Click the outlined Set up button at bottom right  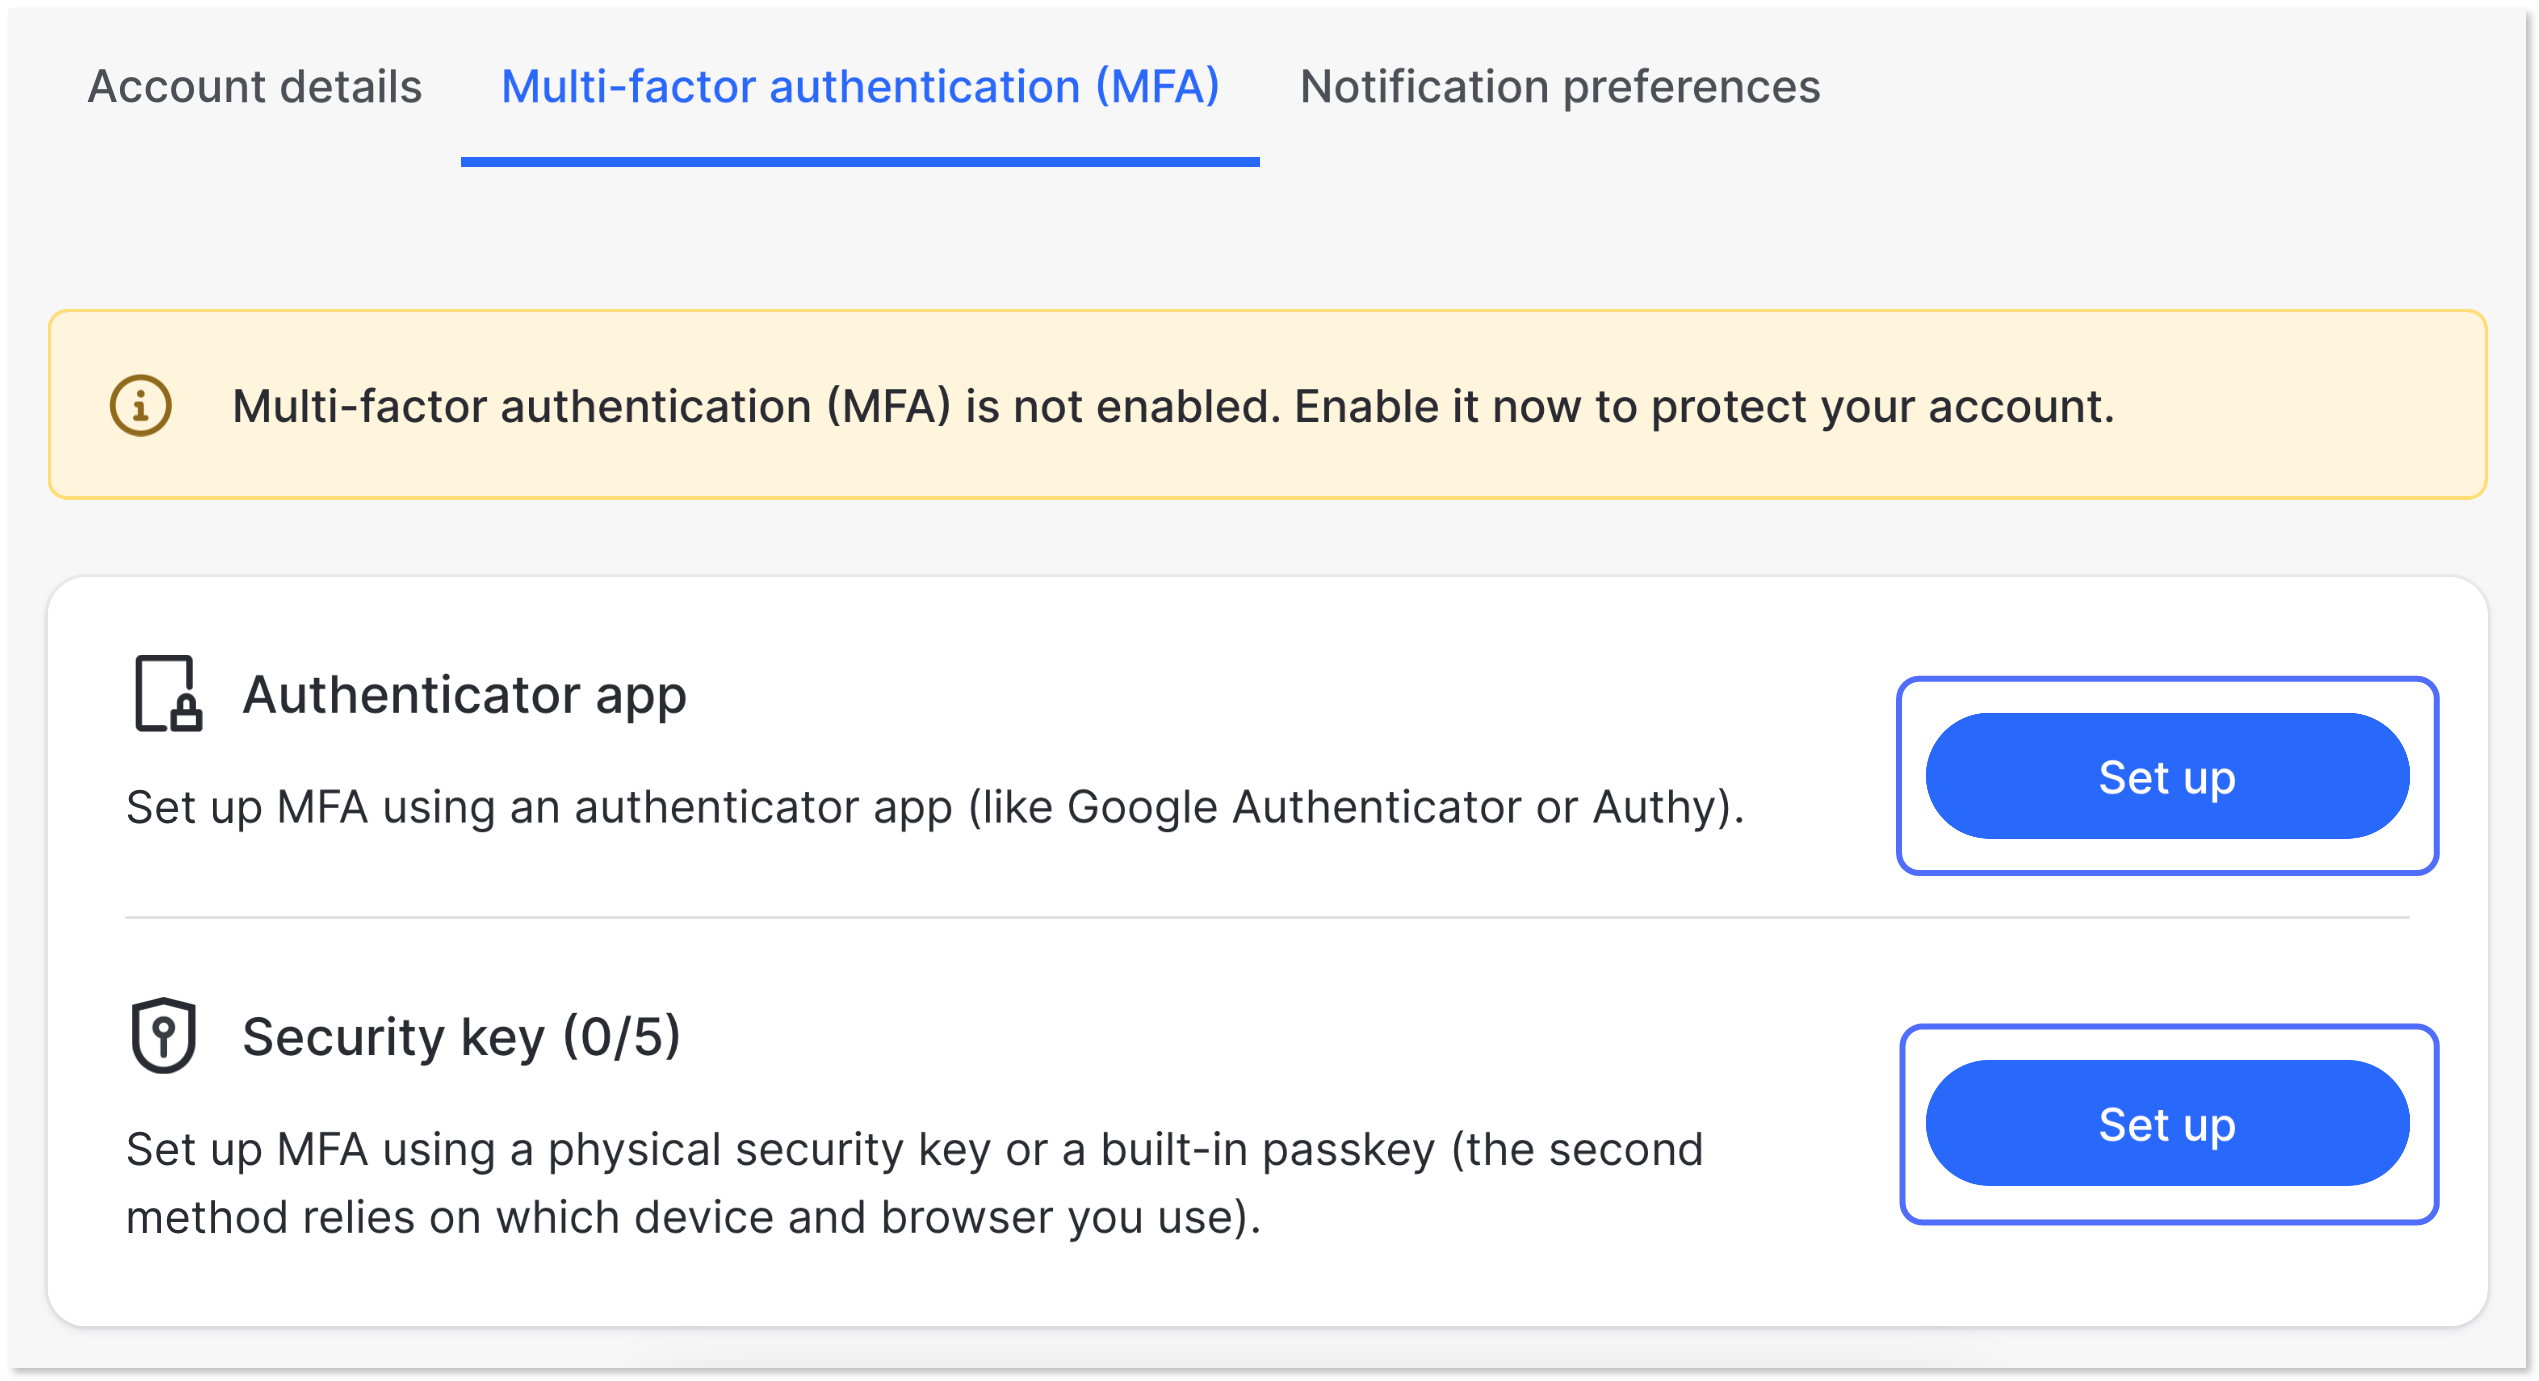(2166, 1124)
